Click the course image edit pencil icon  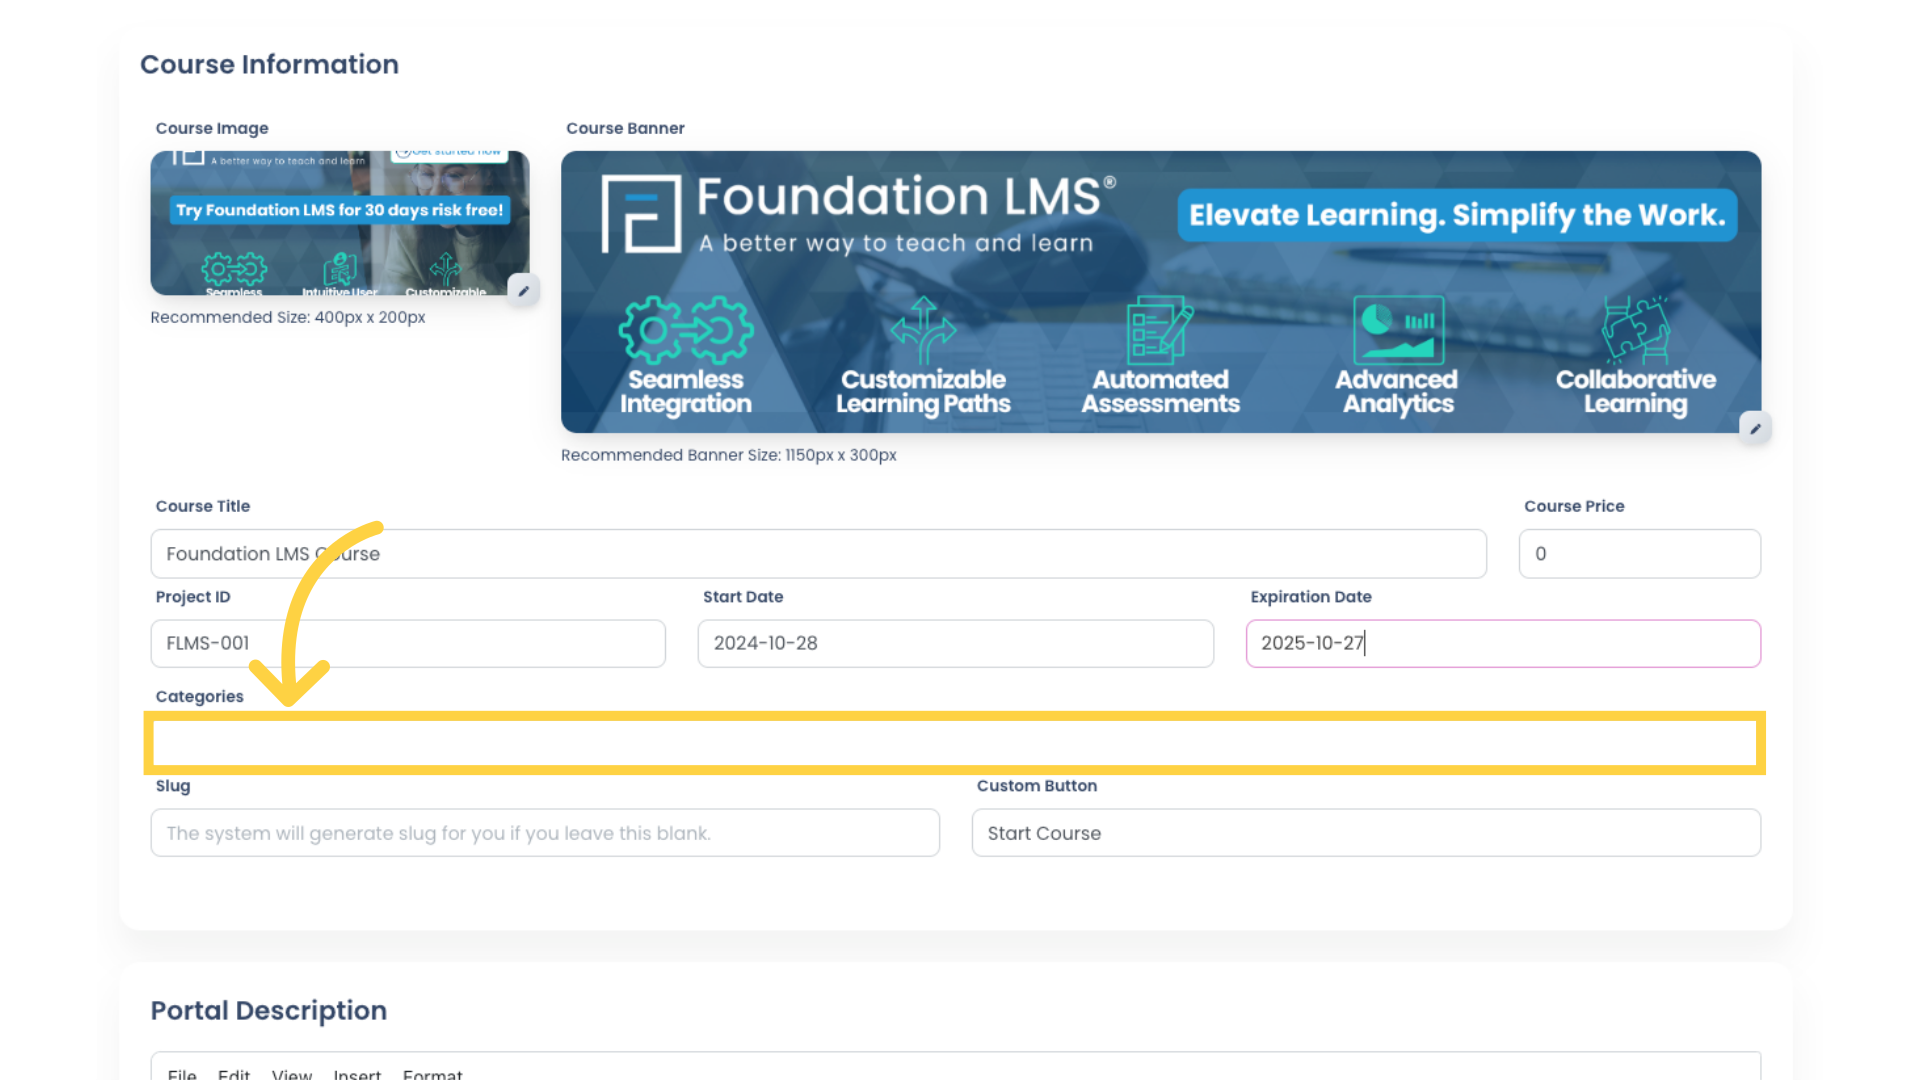[522, 290]
